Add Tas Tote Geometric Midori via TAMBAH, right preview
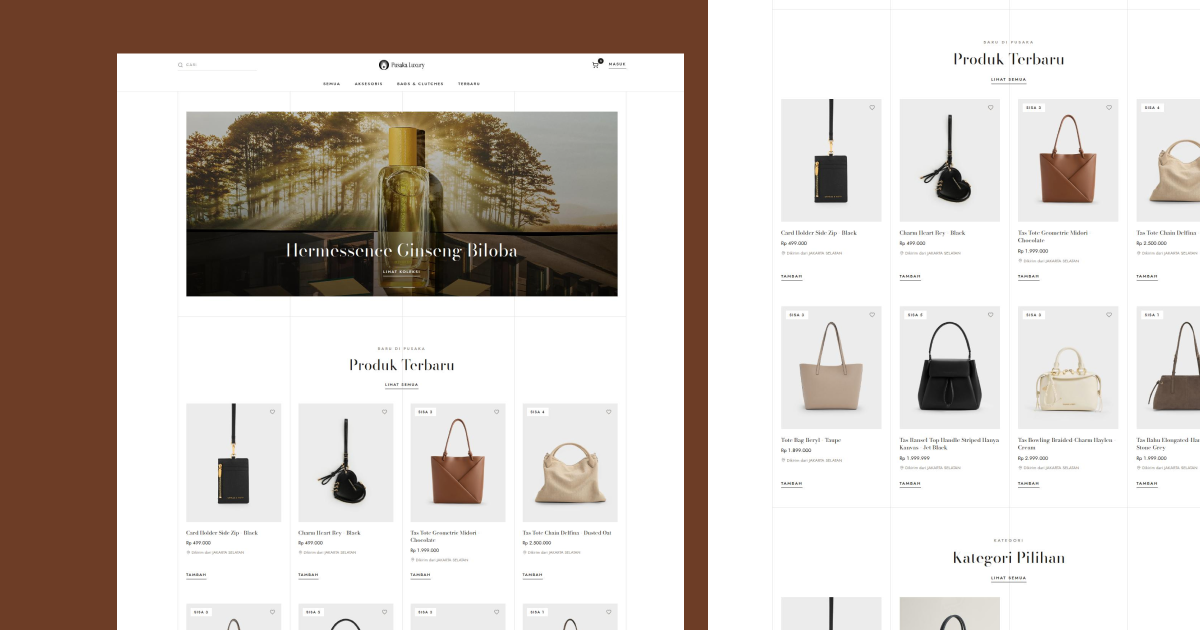 coord(1028,276)
